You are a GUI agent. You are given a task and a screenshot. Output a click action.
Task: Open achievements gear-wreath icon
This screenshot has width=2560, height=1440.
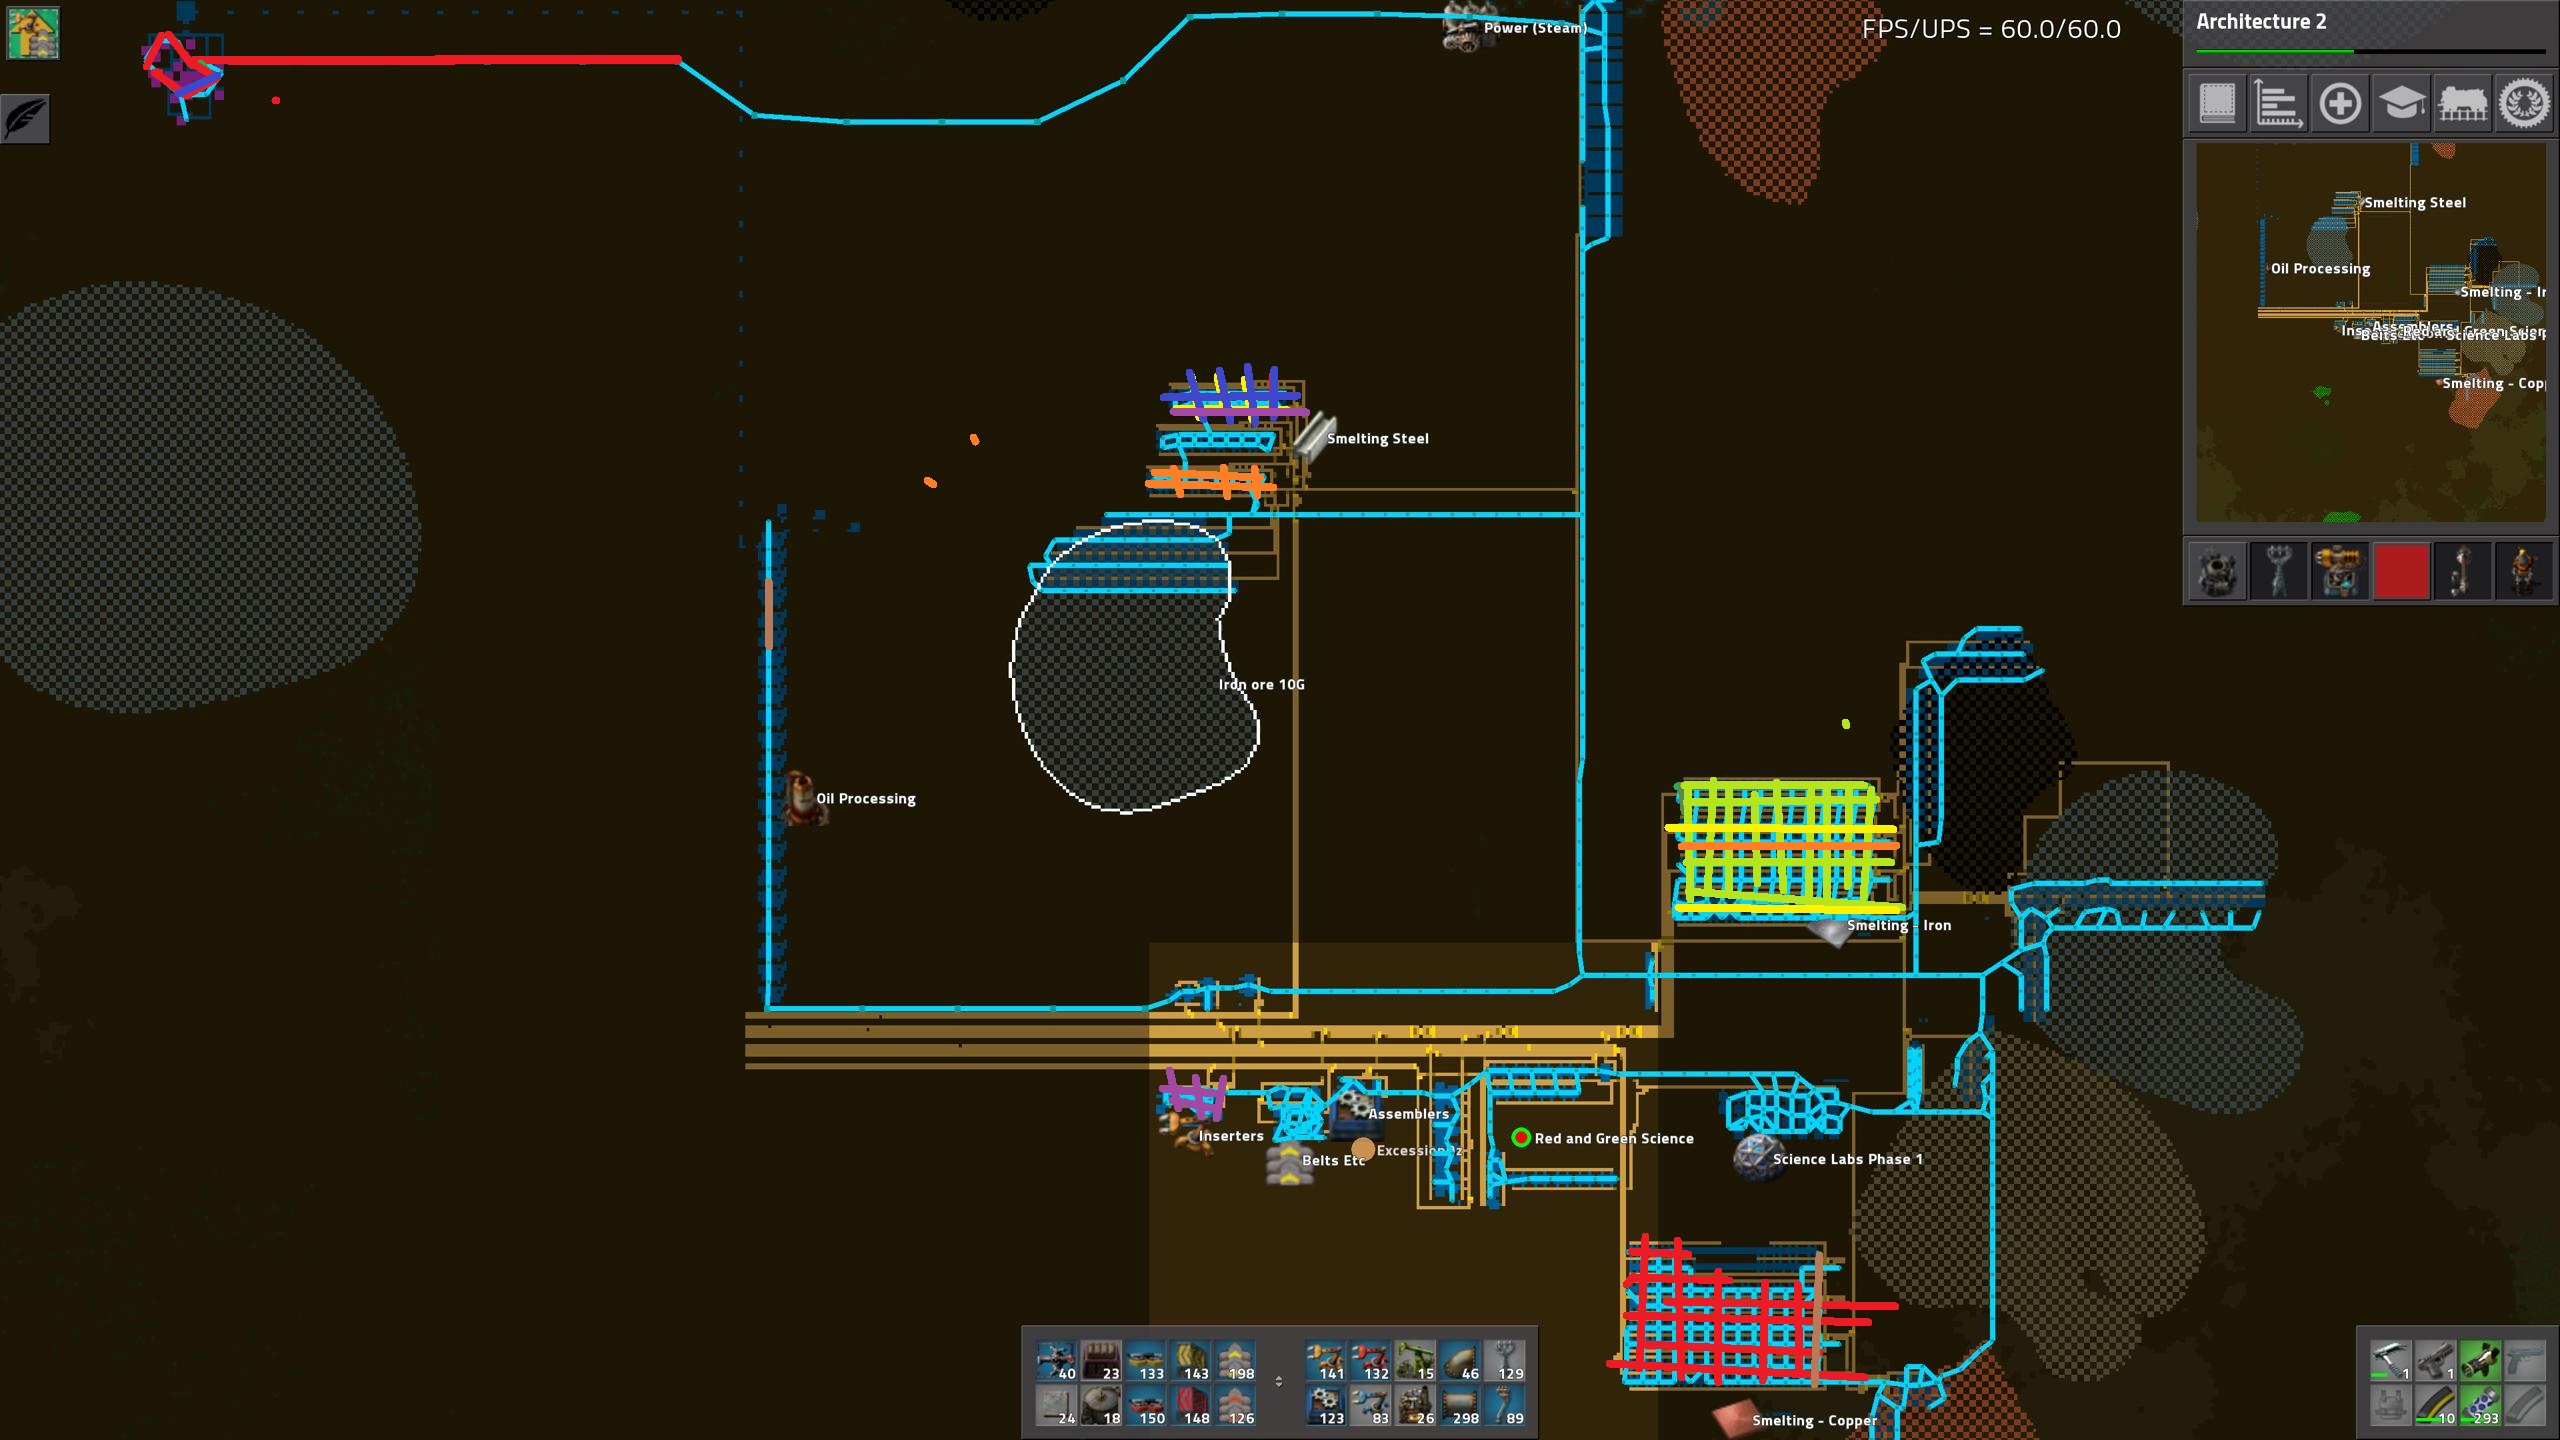[2524, 103]
